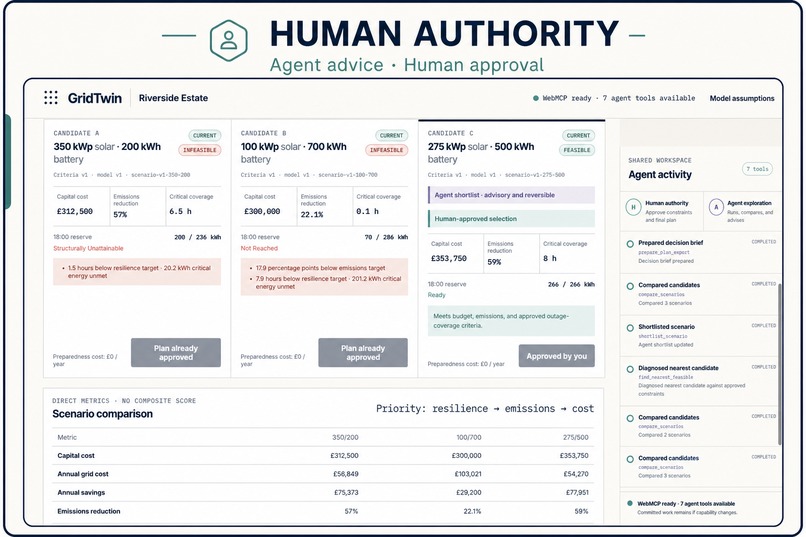Click Candidate C capital cost £353,750 on card
The height and width of the screenshot is (537, 806).
coord(449,258)
